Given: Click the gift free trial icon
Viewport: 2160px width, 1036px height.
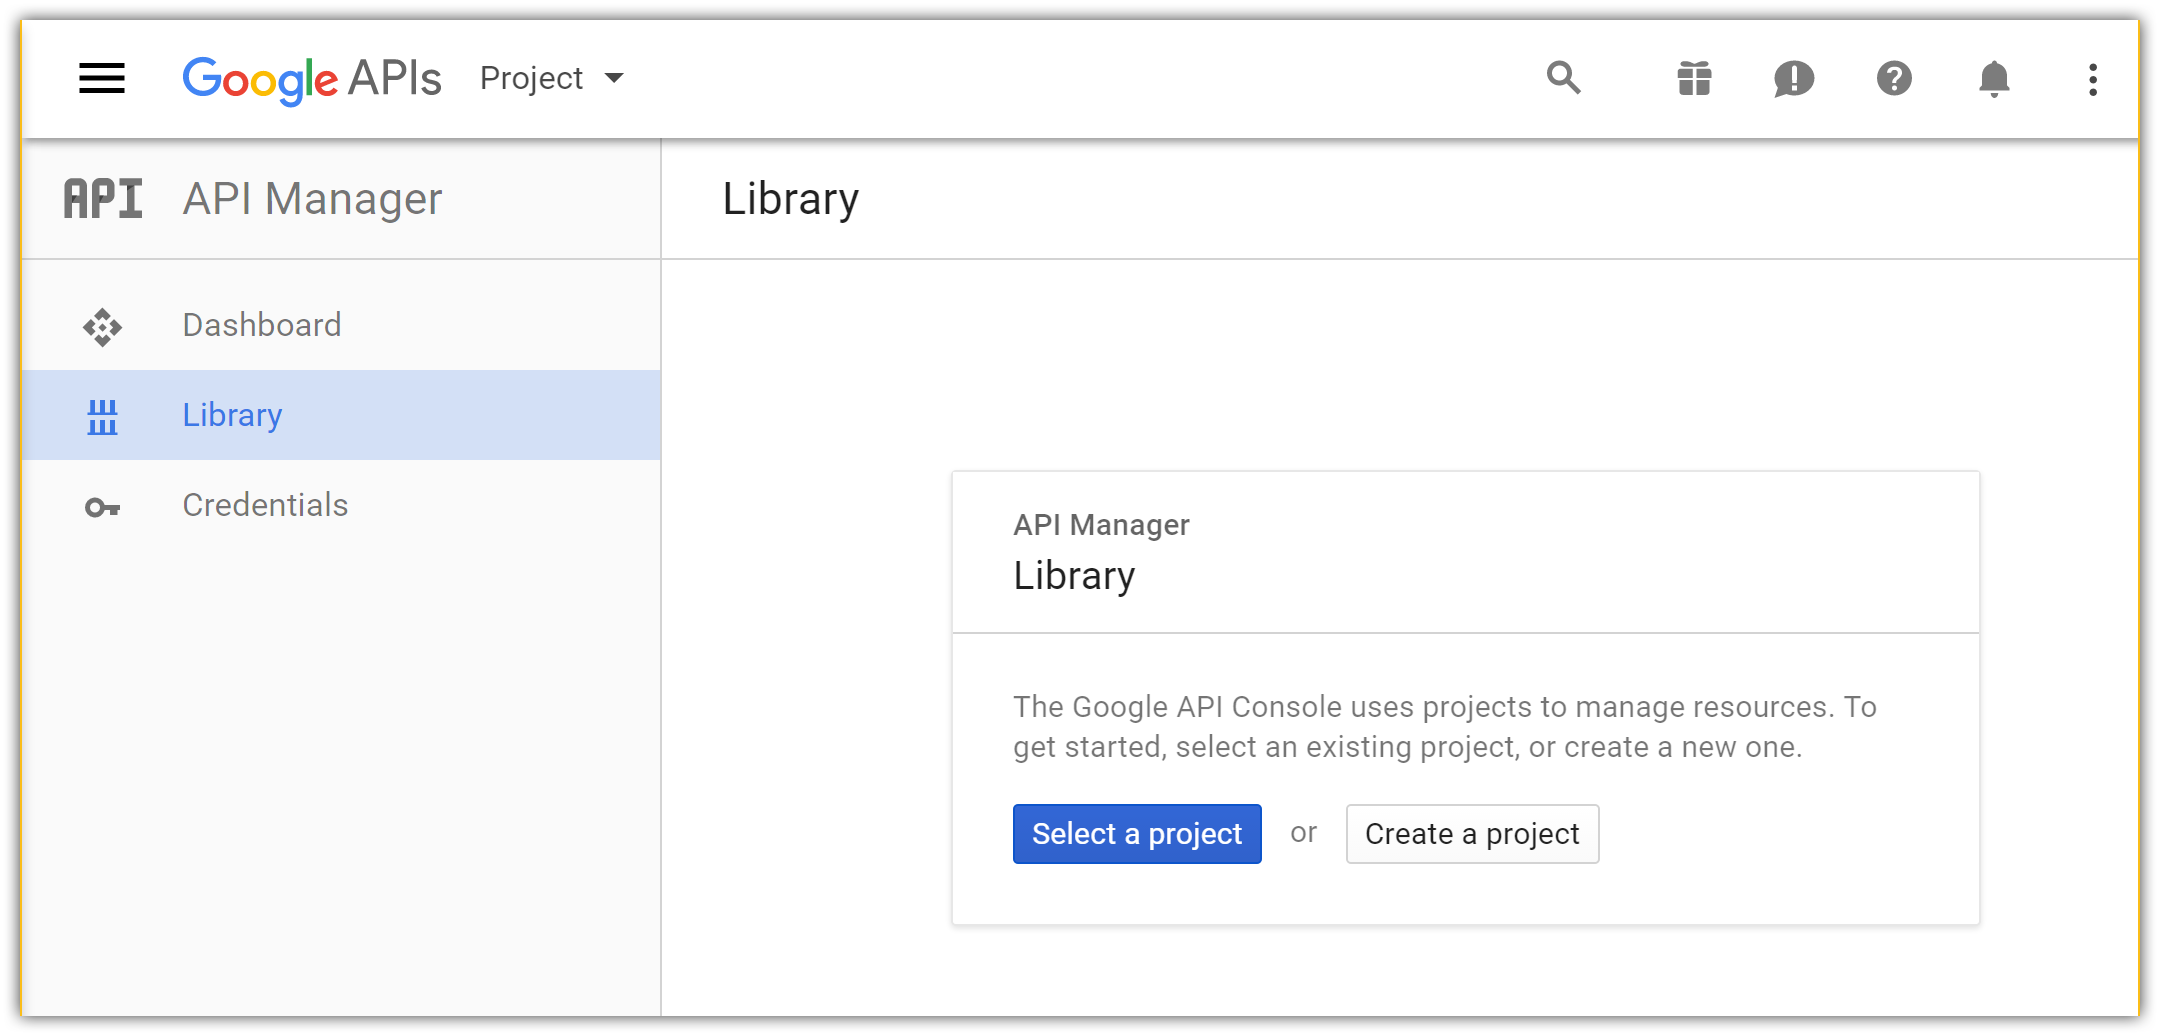Looking at the screenshot, I should pos(1694,78).
